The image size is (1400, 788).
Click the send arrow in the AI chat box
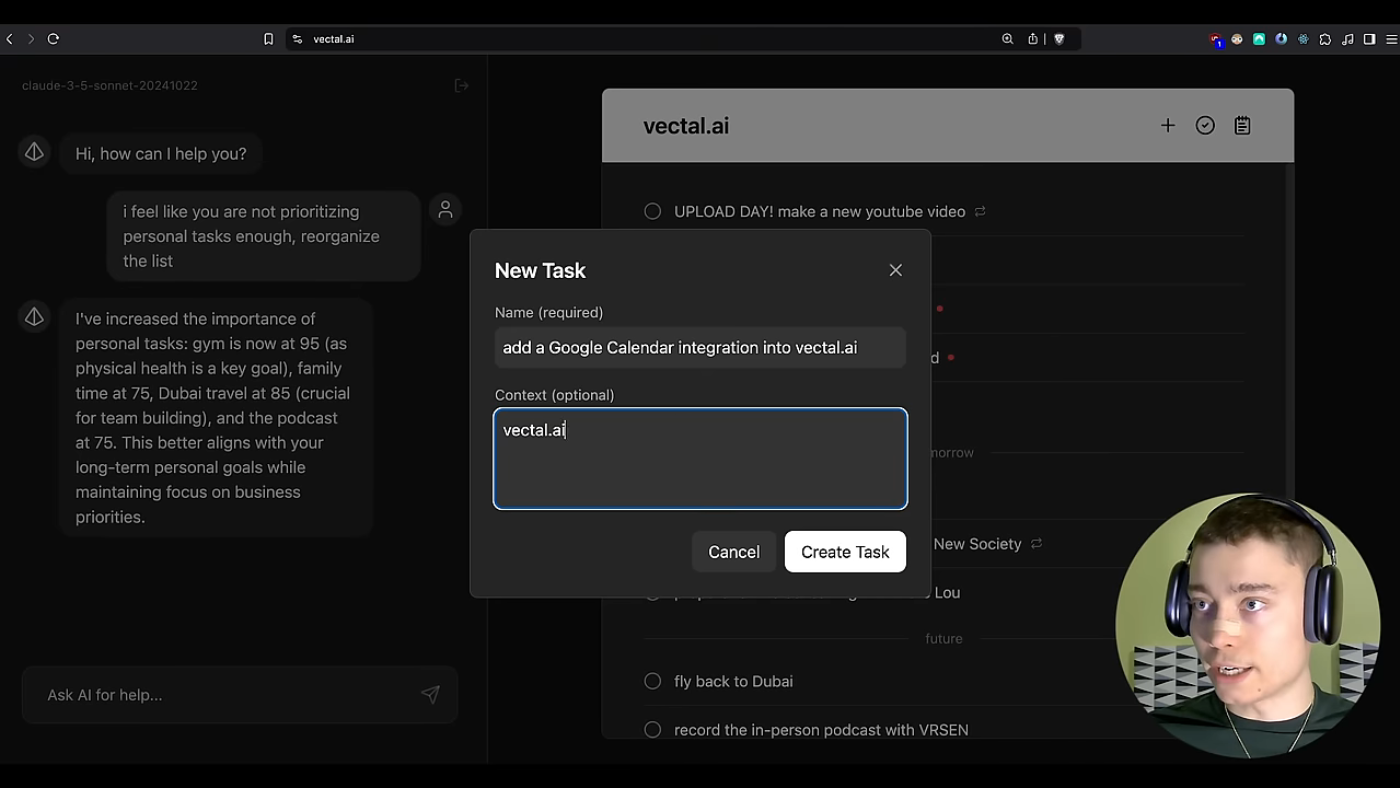[430, 694]
